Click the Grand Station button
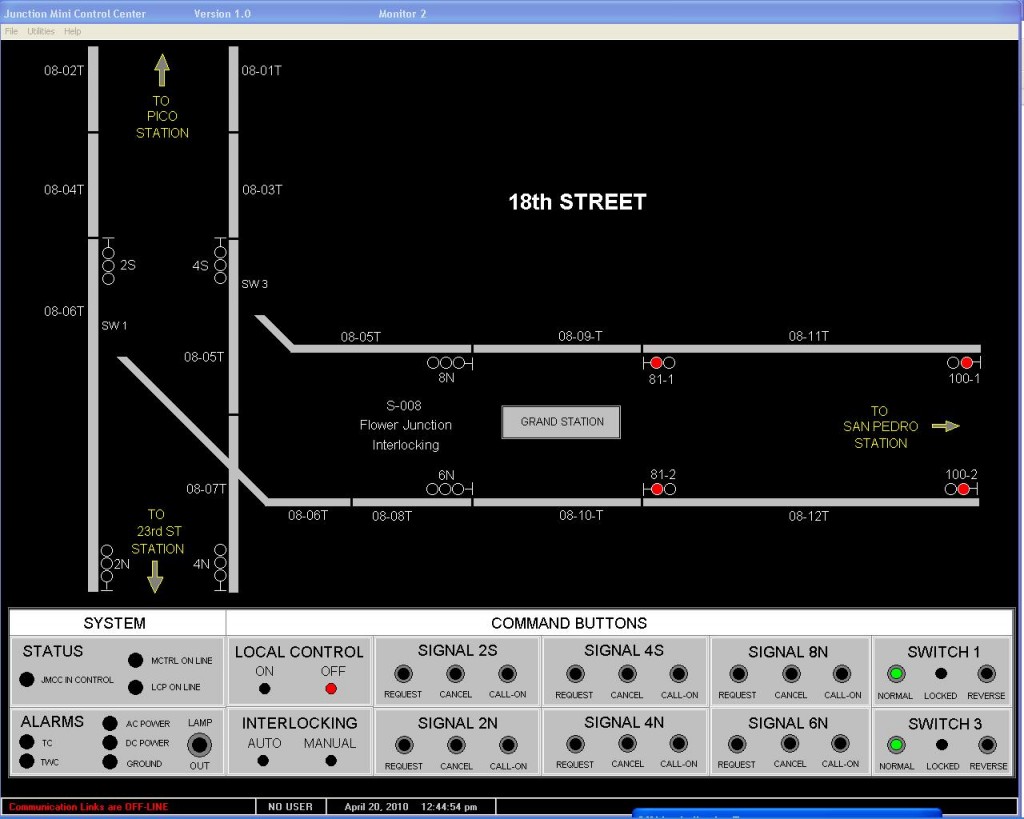 [561, 422]
